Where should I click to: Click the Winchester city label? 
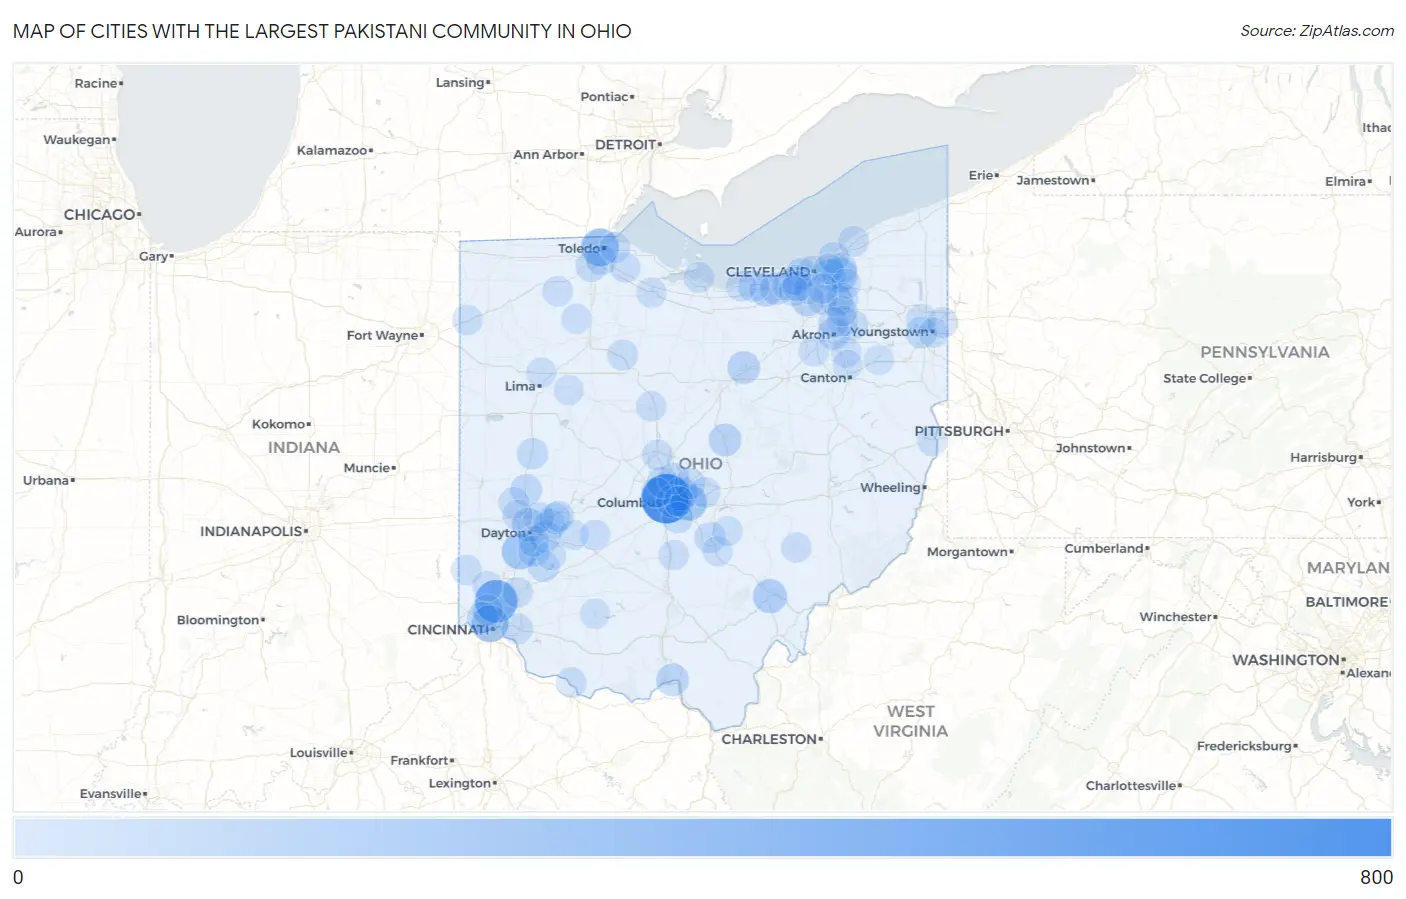point(1176,617)
